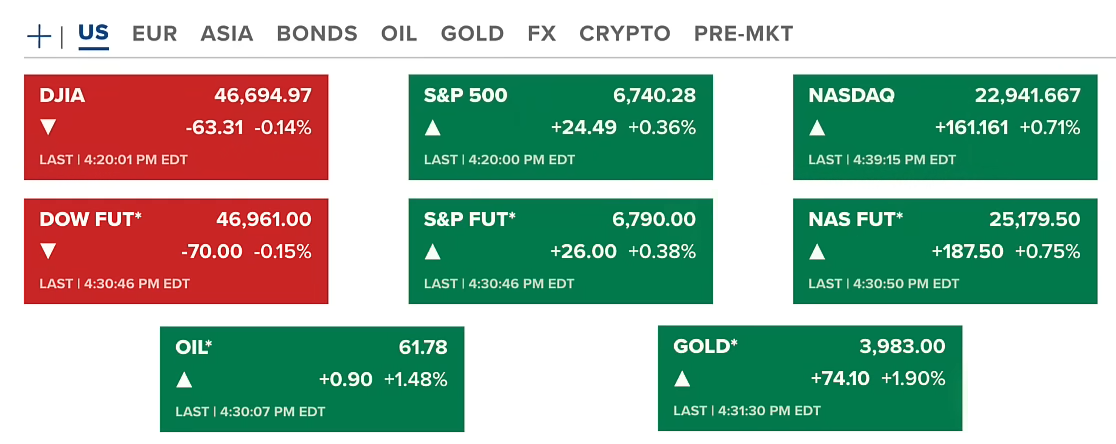Click the plus icon to add markets
1116x444 pixels.
[38, 35]
